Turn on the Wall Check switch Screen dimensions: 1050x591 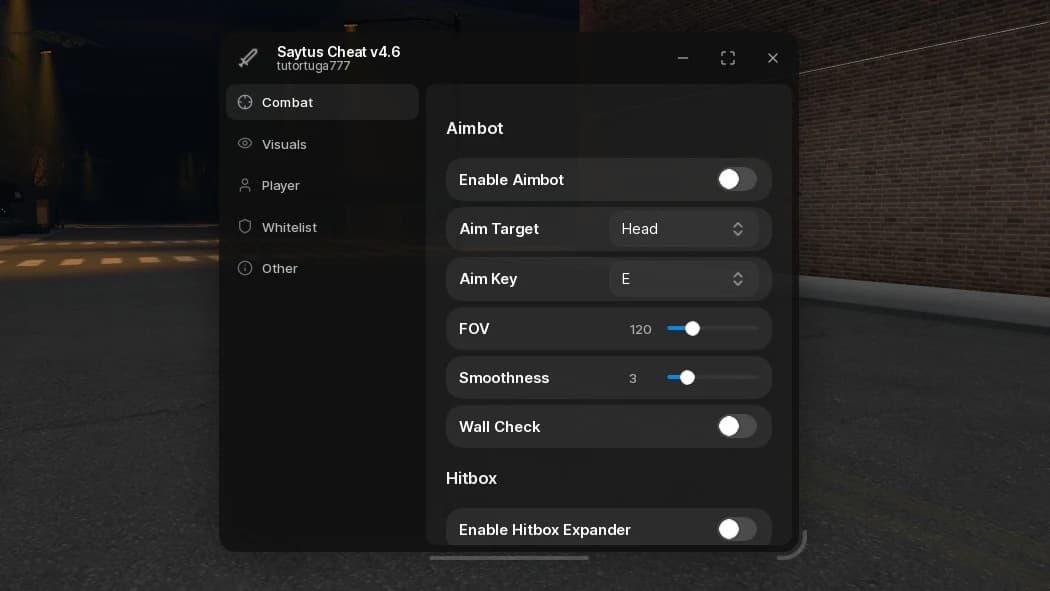[737, 426]
